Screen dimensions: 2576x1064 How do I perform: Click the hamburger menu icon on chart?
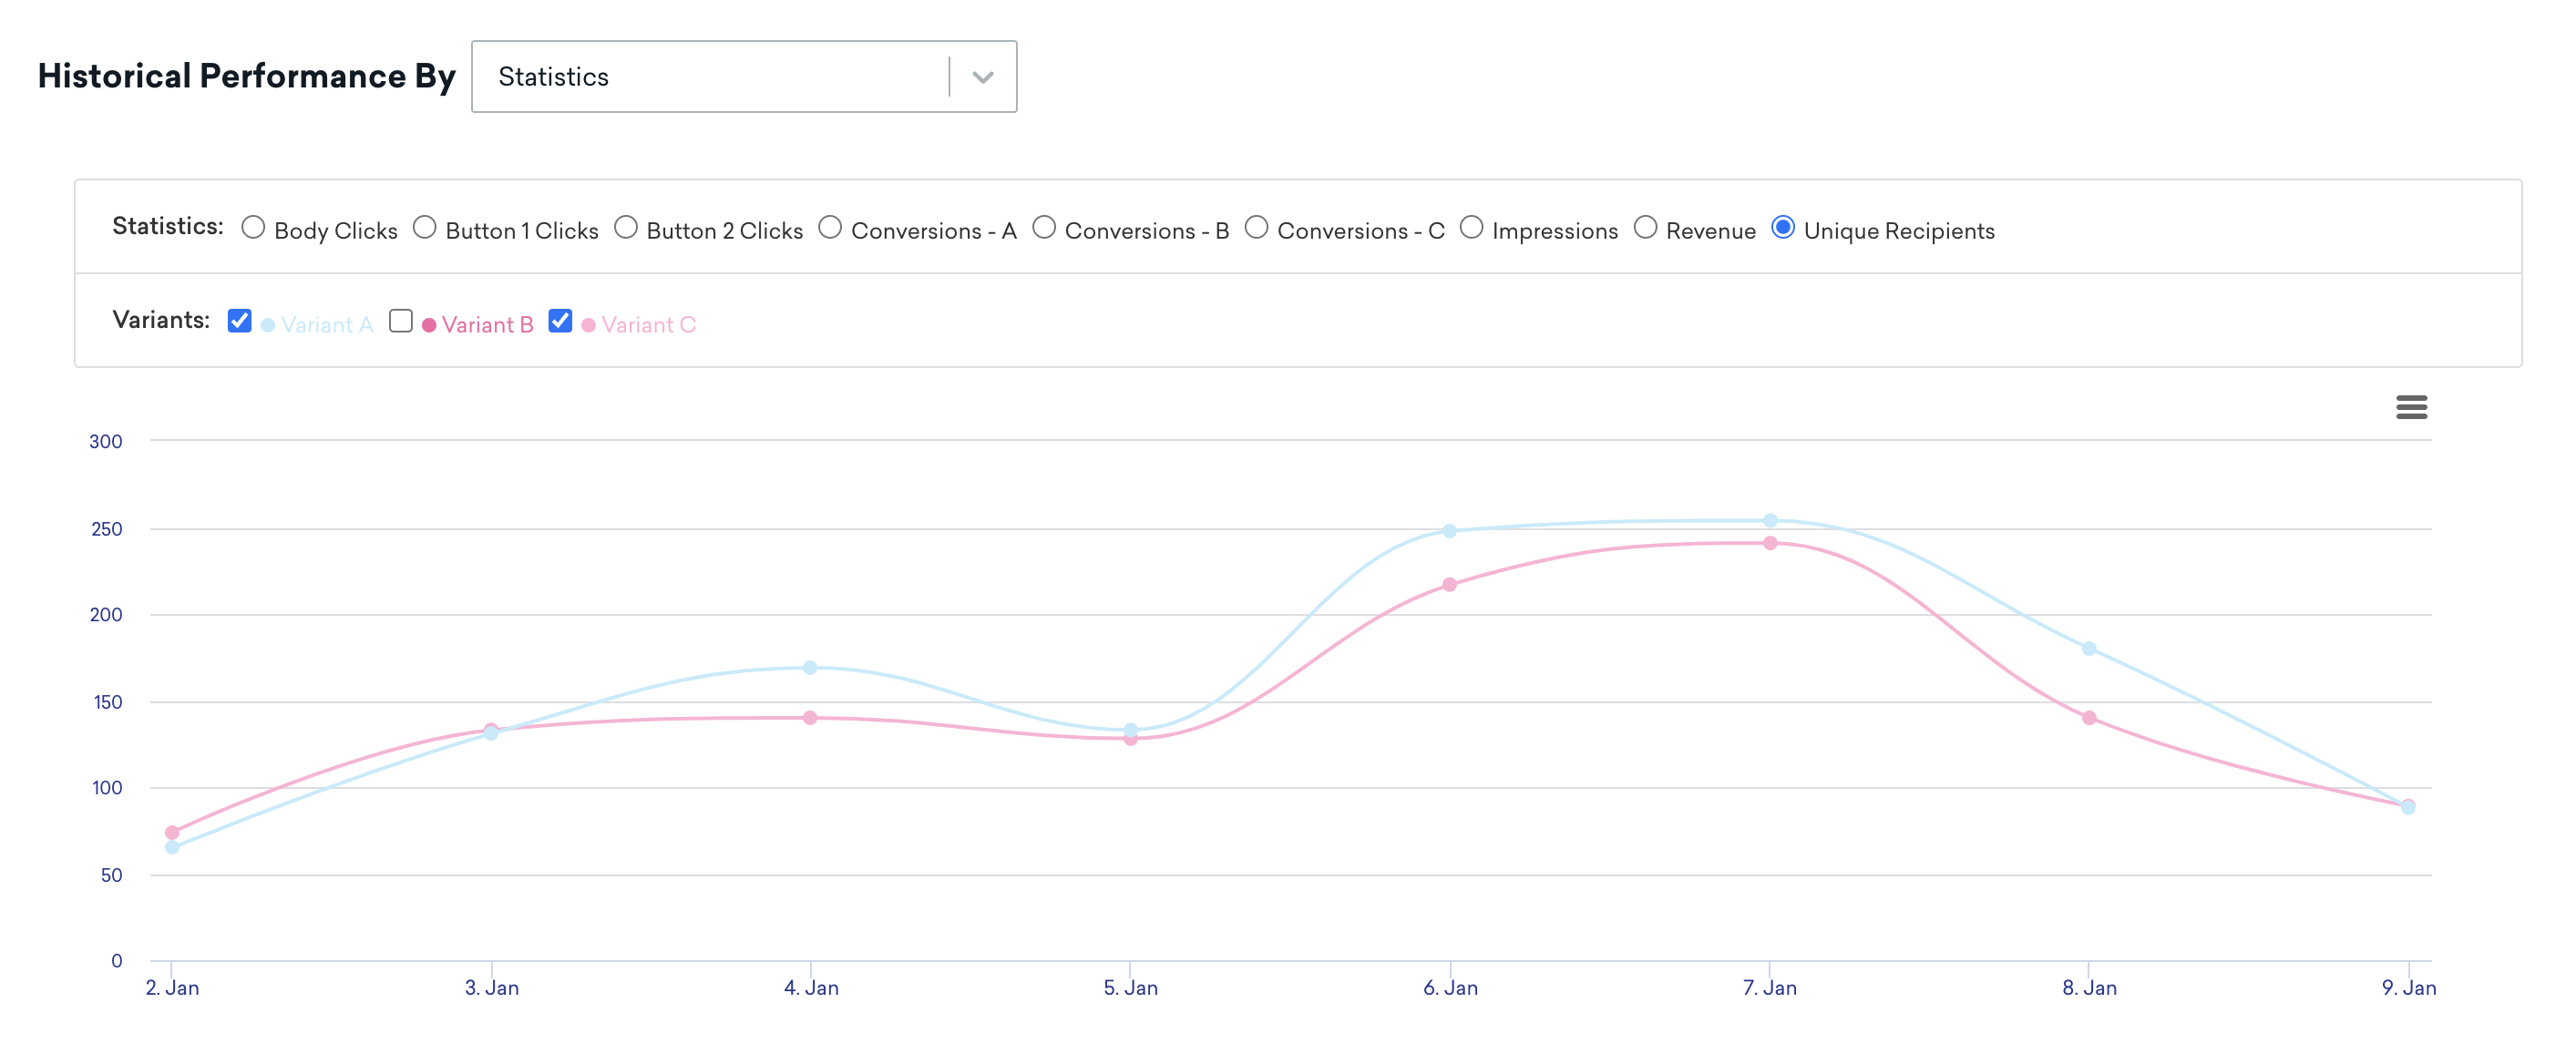point(2412,407)
